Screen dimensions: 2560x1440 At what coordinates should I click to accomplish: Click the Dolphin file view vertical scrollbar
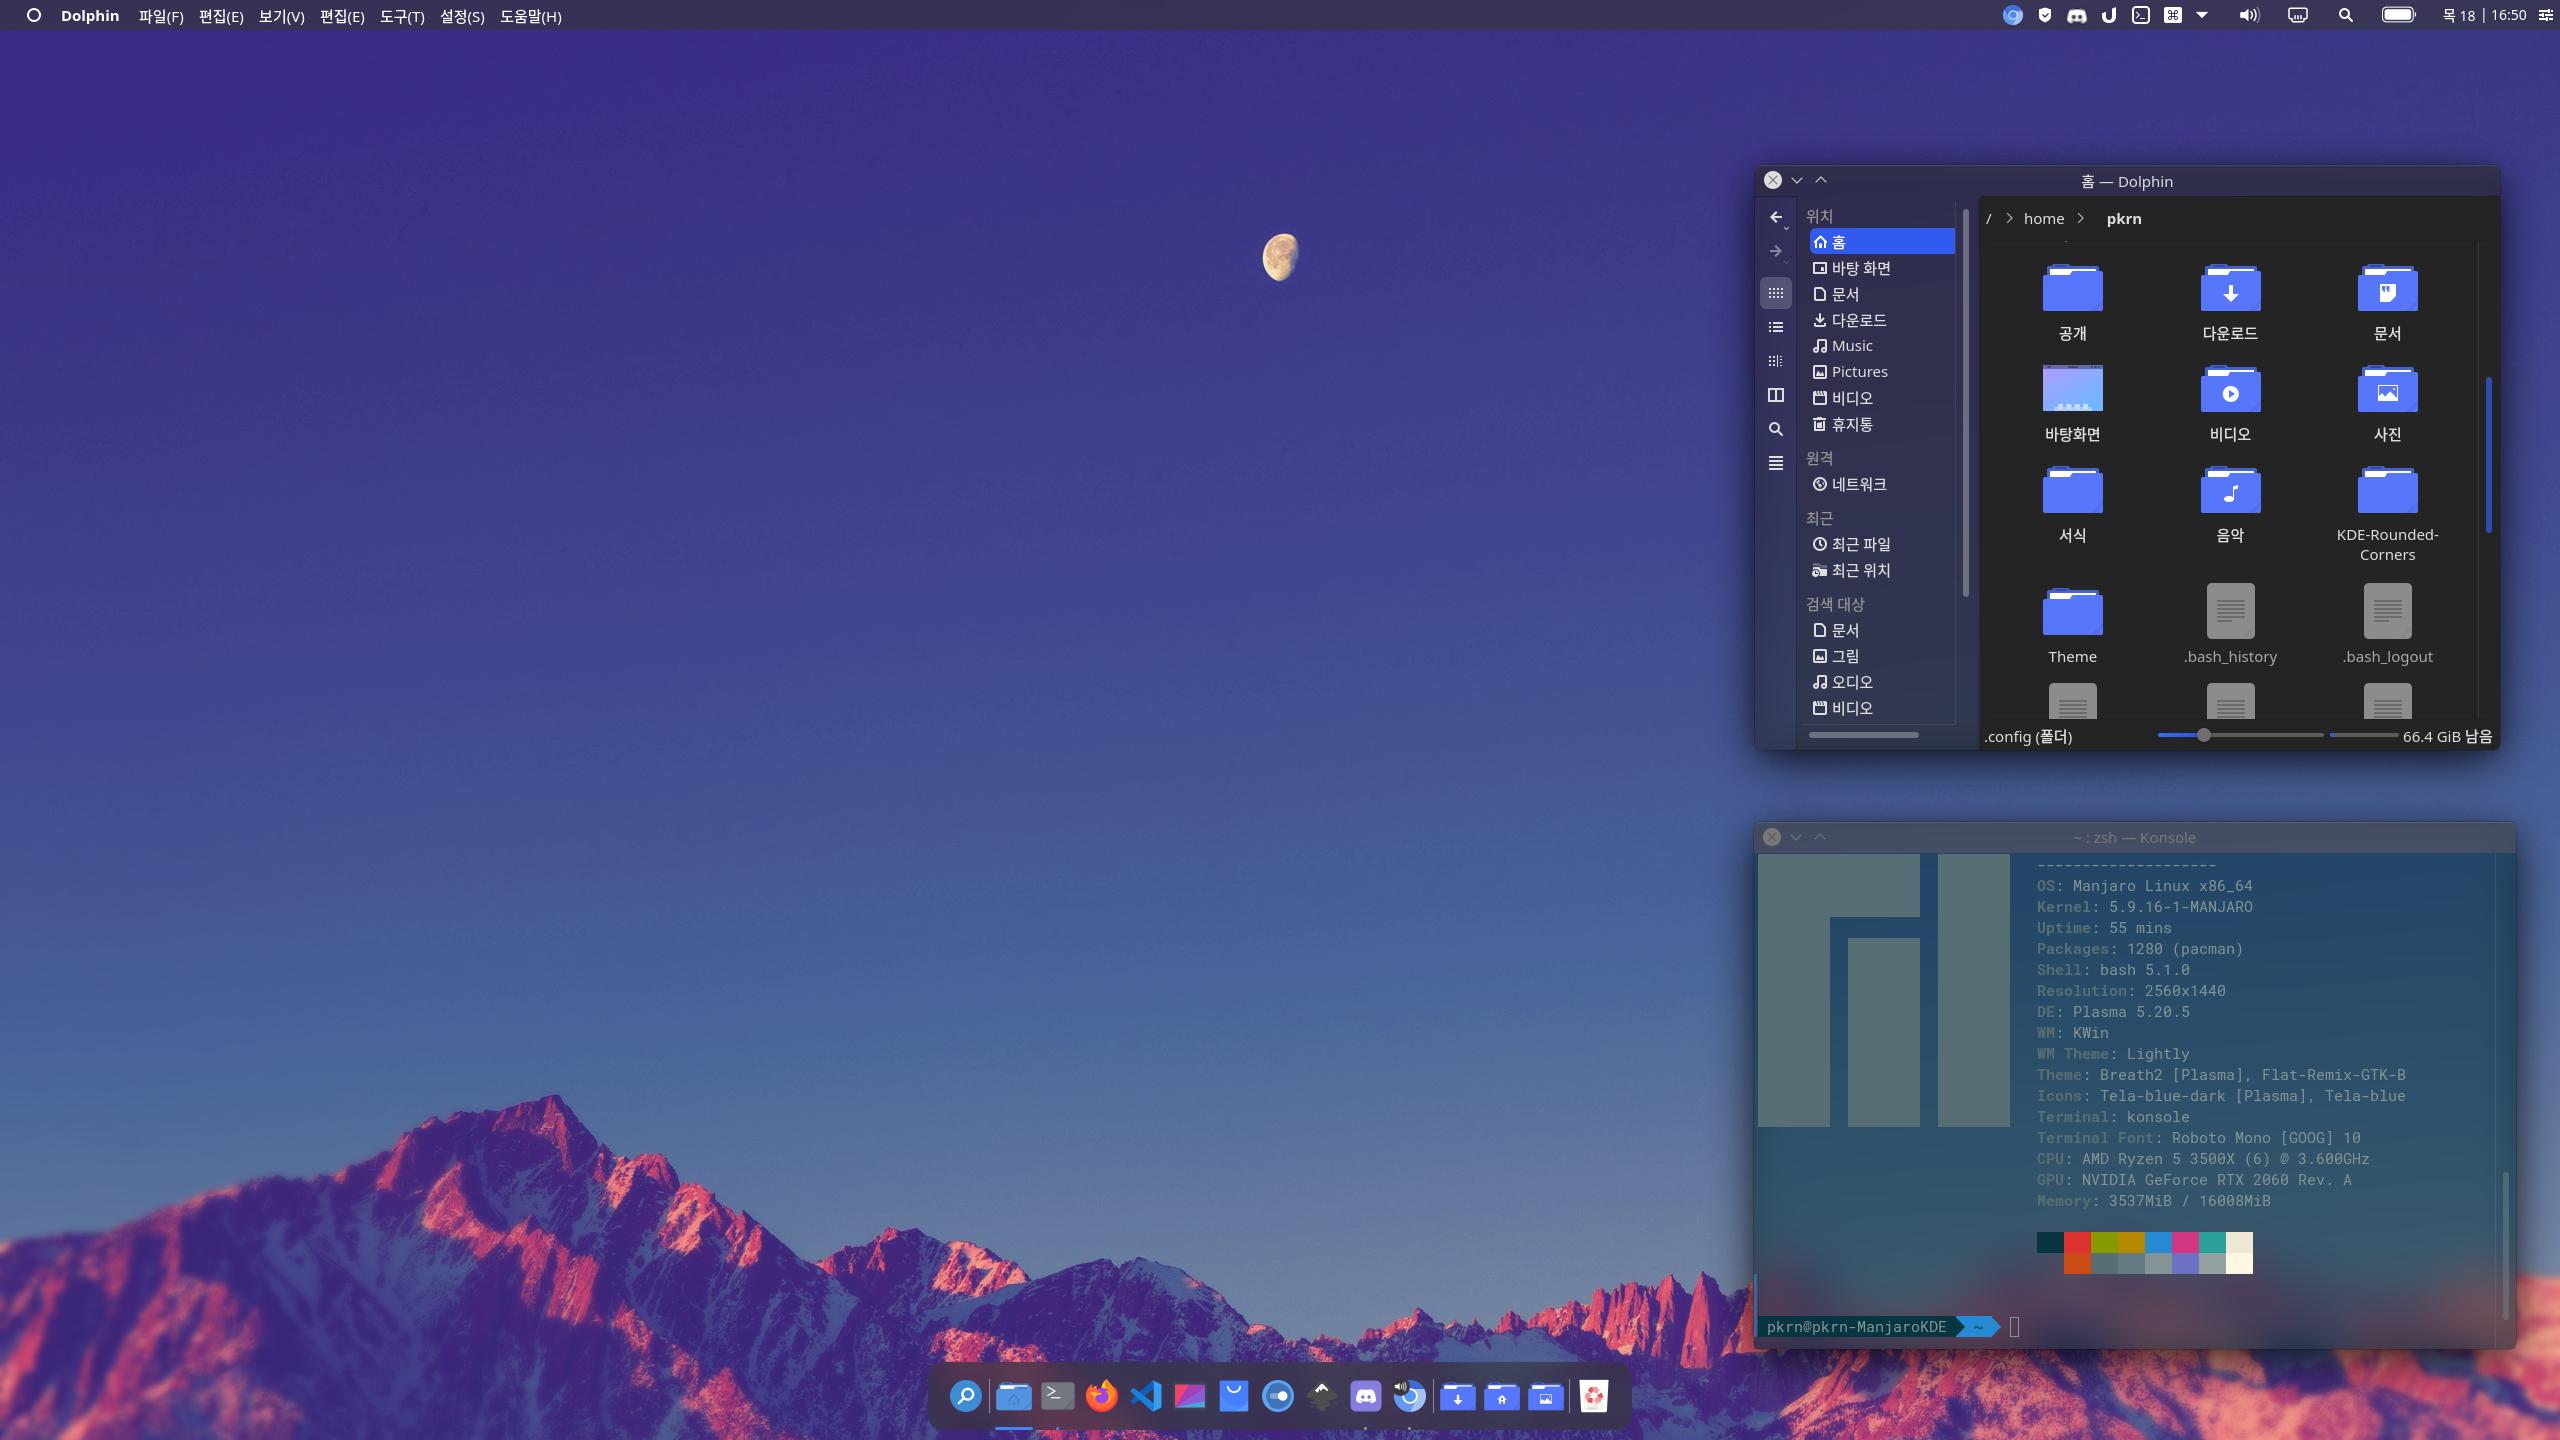pyautogui.click(x=2488, y=455)
